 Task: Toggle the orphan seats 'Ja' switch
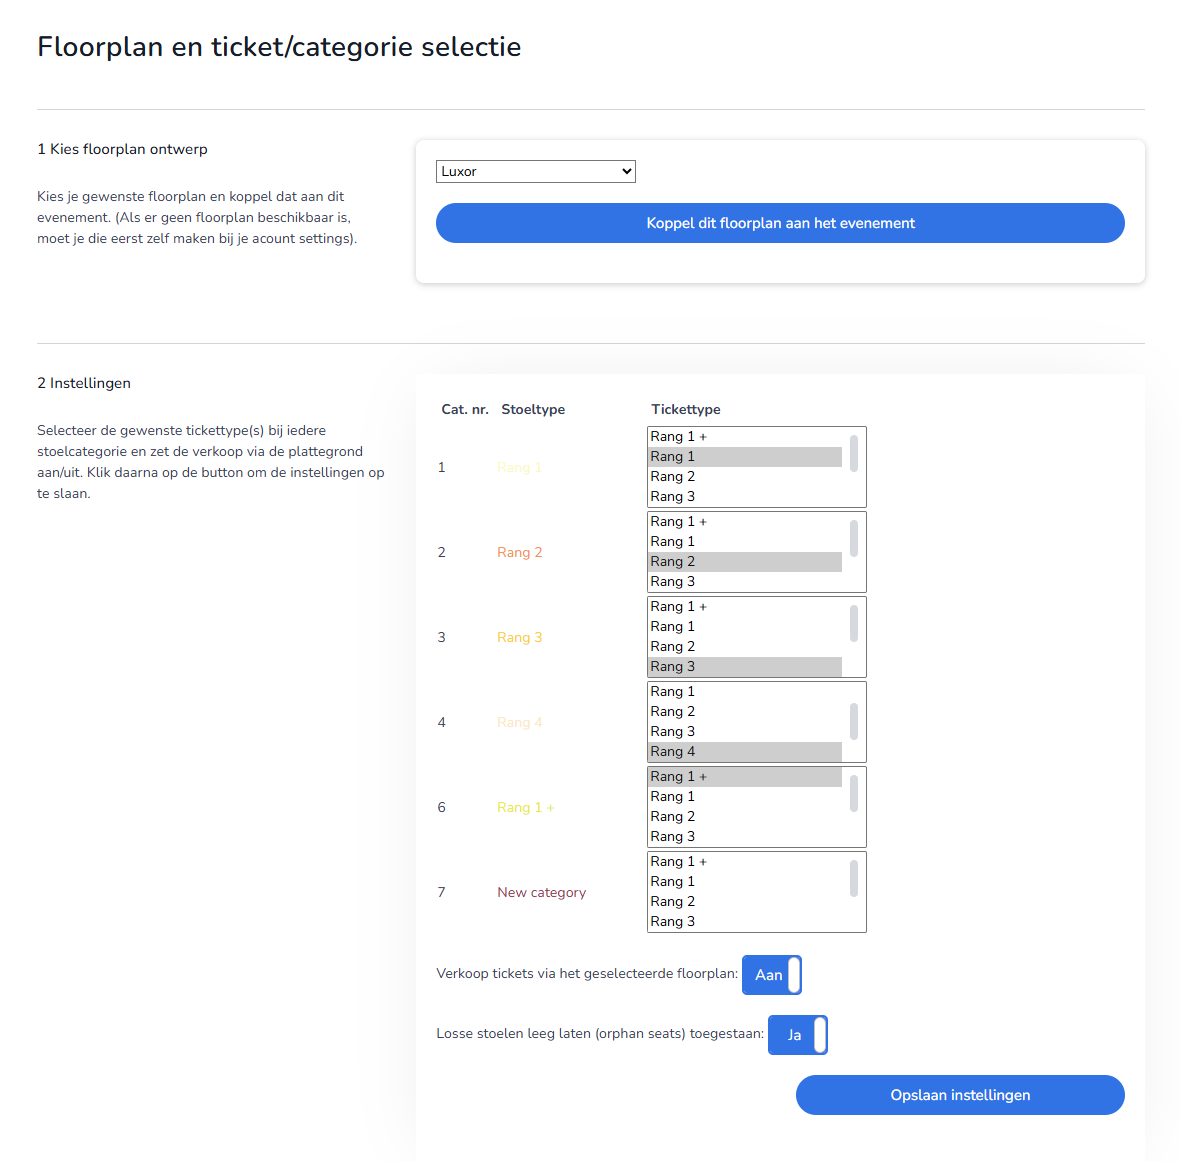(x=797, y=1035)
